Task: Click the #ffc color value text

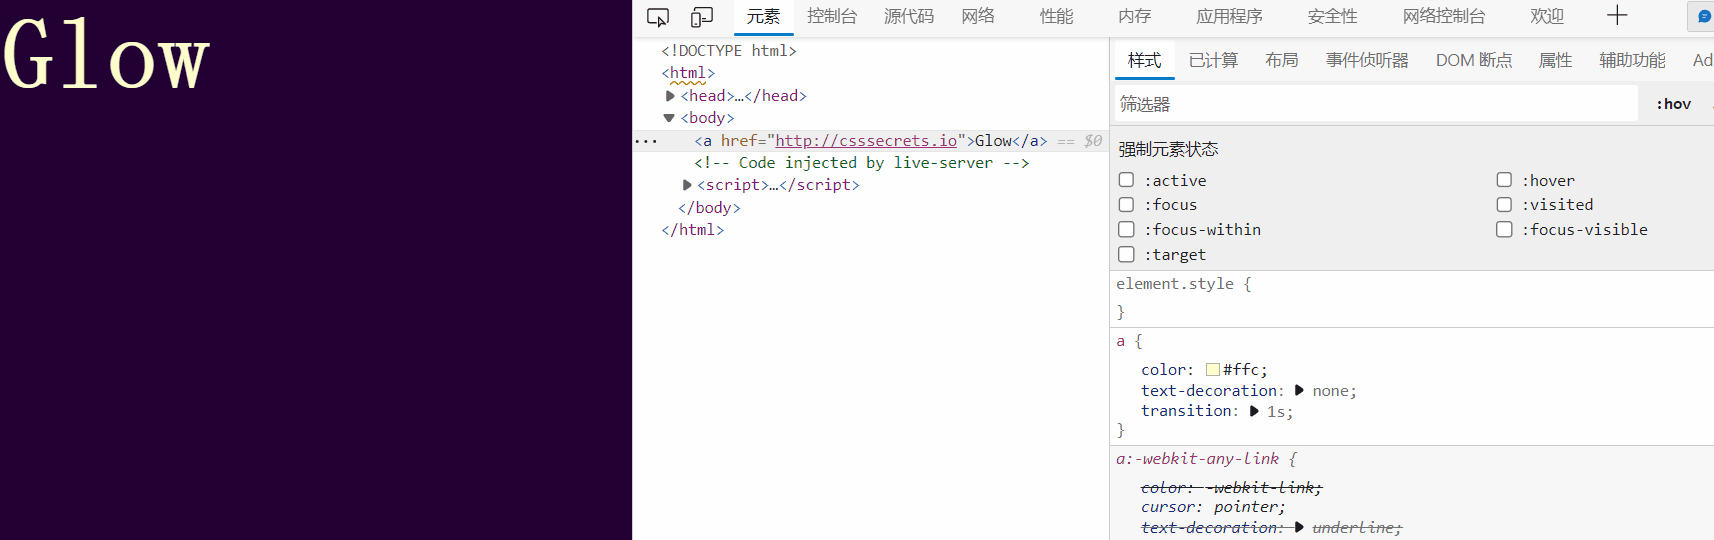Action: point(1241,370)
